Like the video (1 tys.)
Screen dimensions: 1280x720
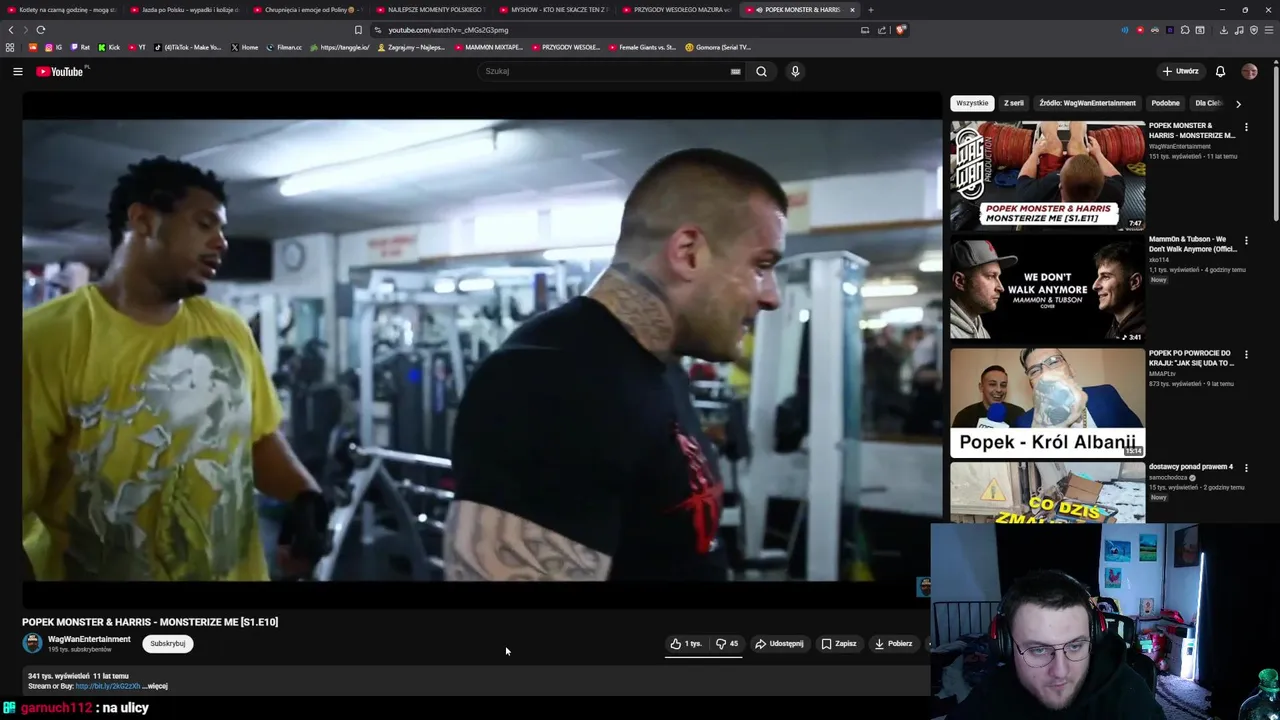coord(686,644)
